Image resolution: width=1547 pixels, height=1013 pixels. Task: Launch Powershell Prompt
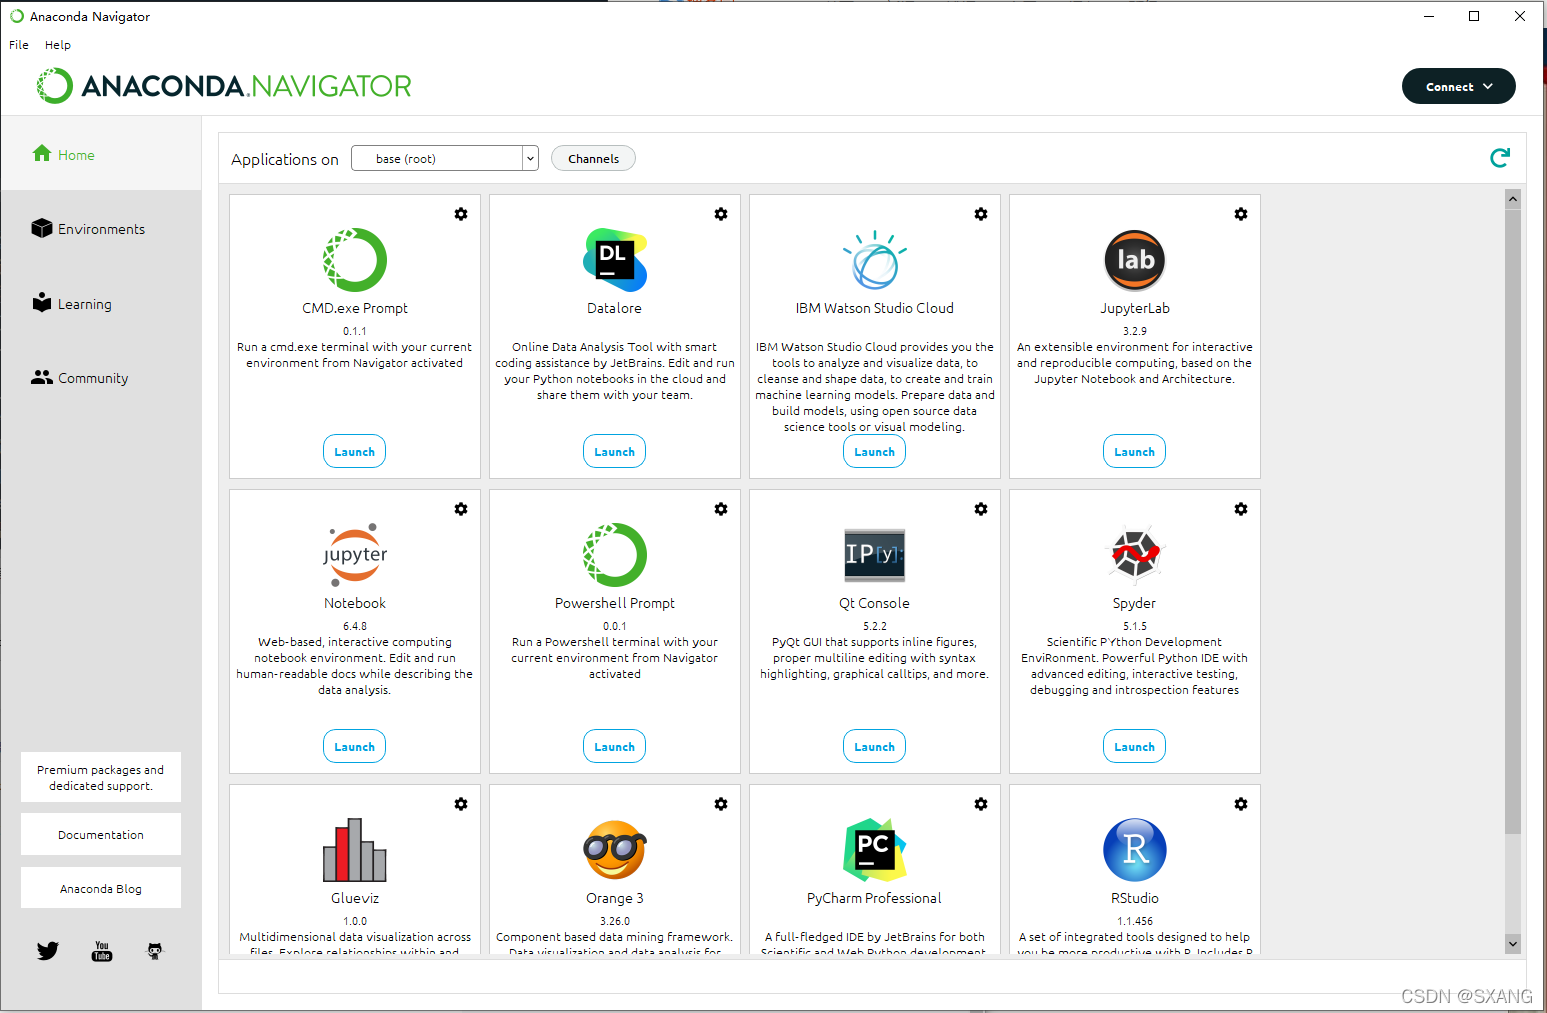pyautogui.click(x=615, y=746)
